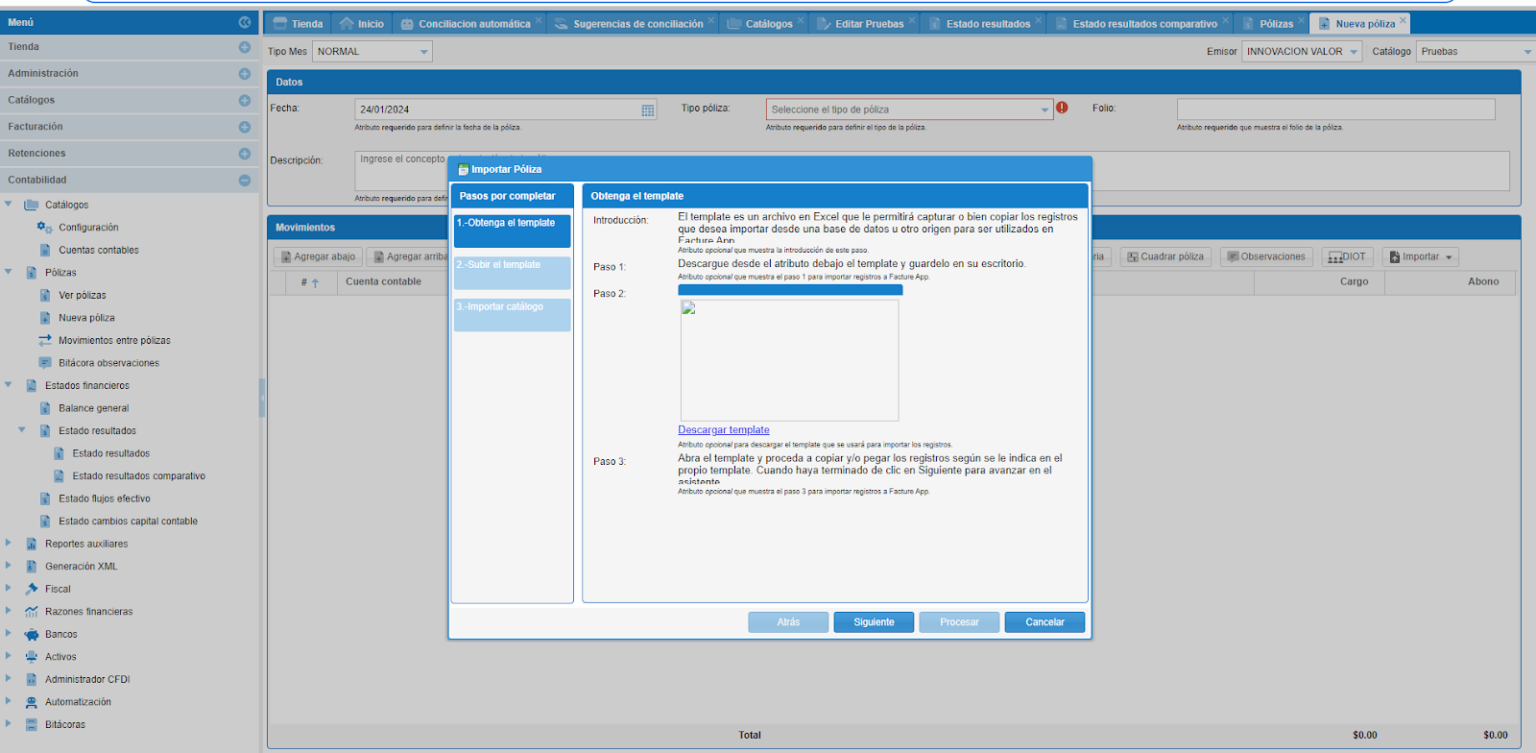Click the Folio input field
The image size is (1536, 753).
1335,109
